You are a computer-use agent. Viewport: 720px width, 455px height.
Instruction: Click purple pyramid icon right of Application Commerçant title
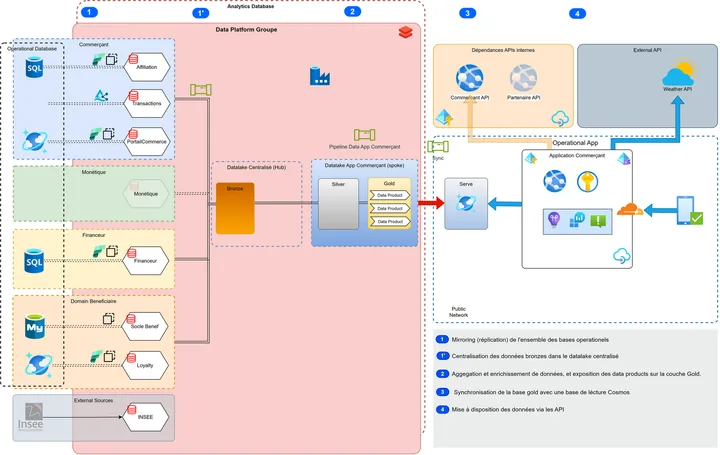click(624, 159)
